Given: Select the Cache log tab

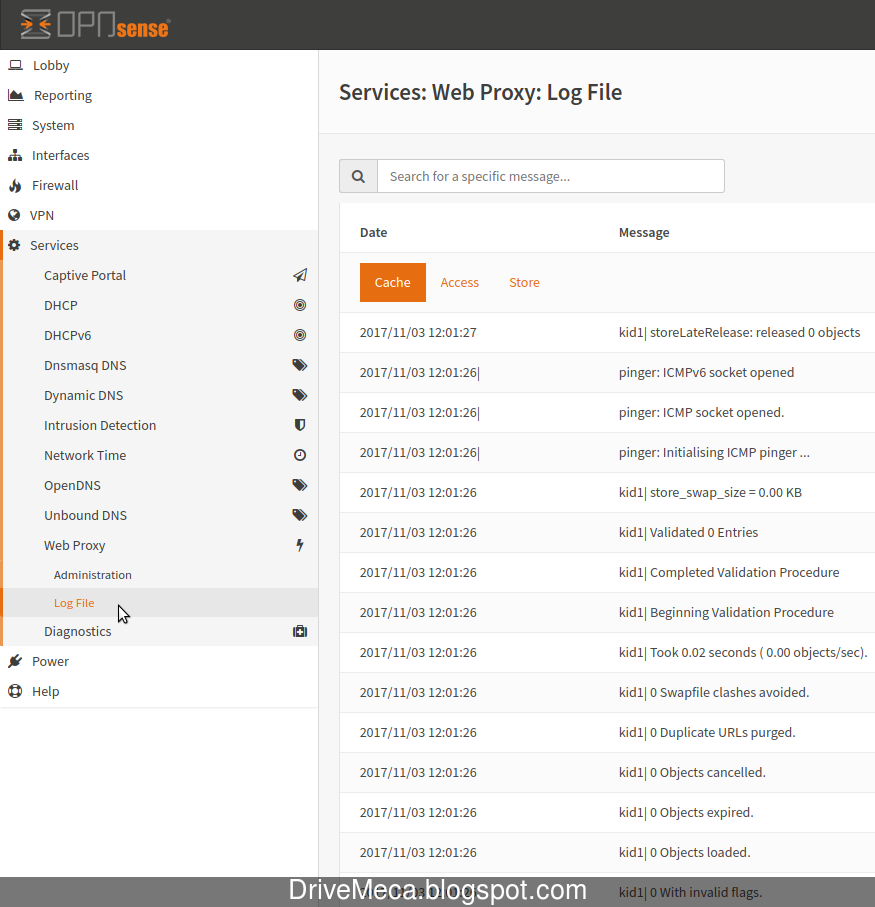Looking at the screenshot, I should point(392,282).
